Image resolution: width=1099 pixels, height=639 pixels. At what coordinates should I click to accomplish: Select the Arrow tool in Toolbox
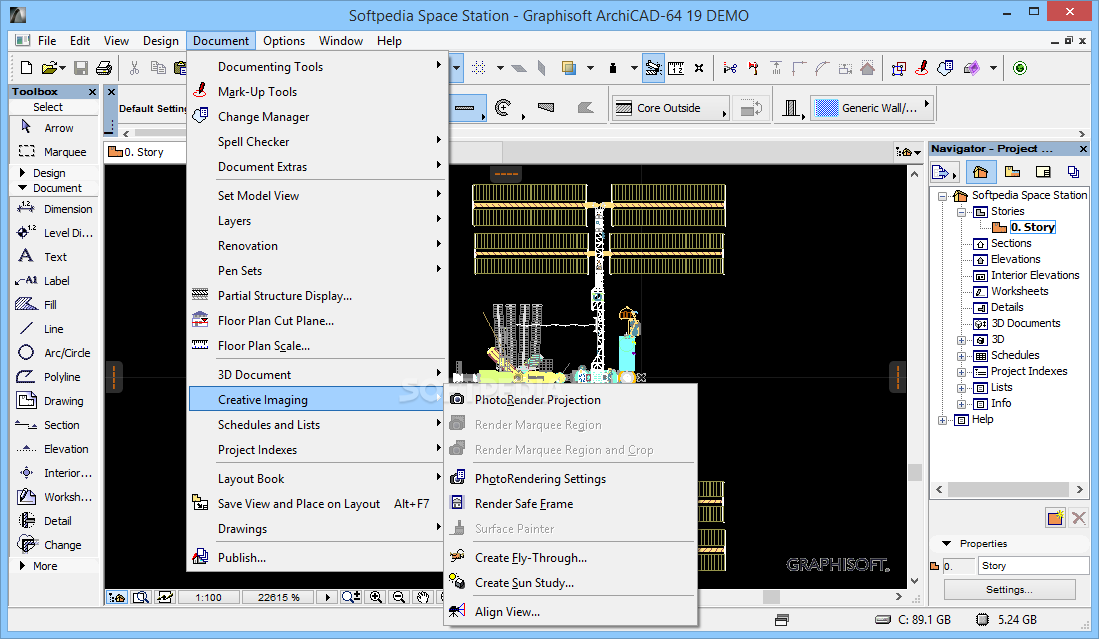[53, 128]
